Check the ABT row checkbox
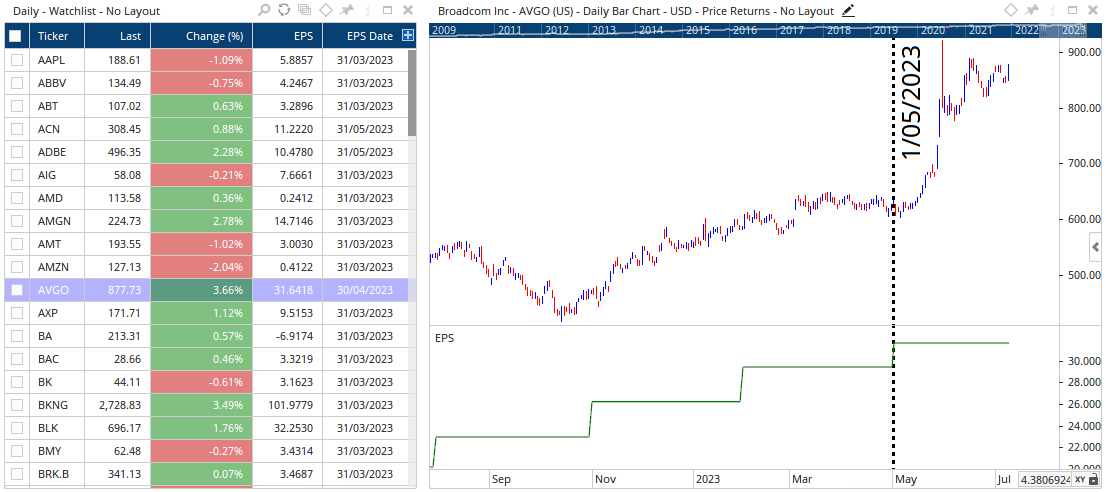Viewport: 1106px width, 492px height. (17, 106)
